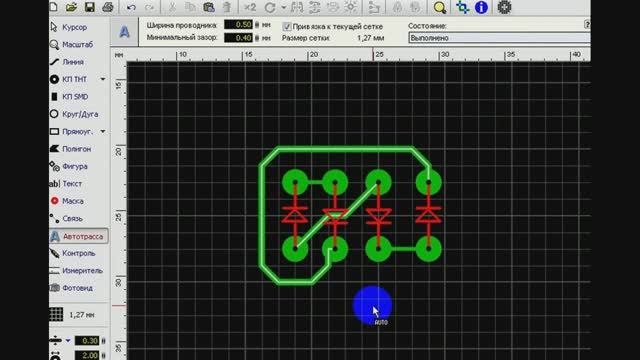
Task: Click the Минимальный зазор label
Action: tap(182, 38)
